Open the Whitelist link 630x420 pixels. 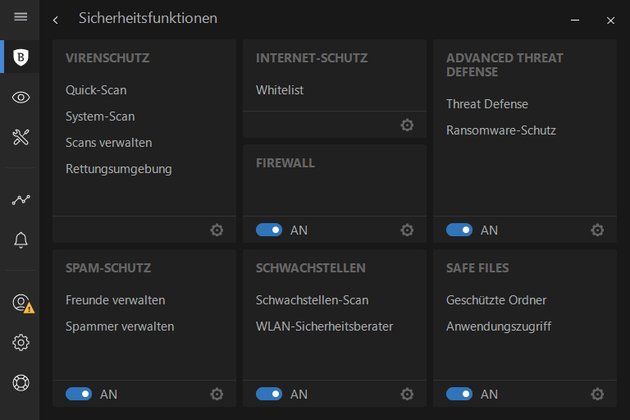tap(280, 90)
